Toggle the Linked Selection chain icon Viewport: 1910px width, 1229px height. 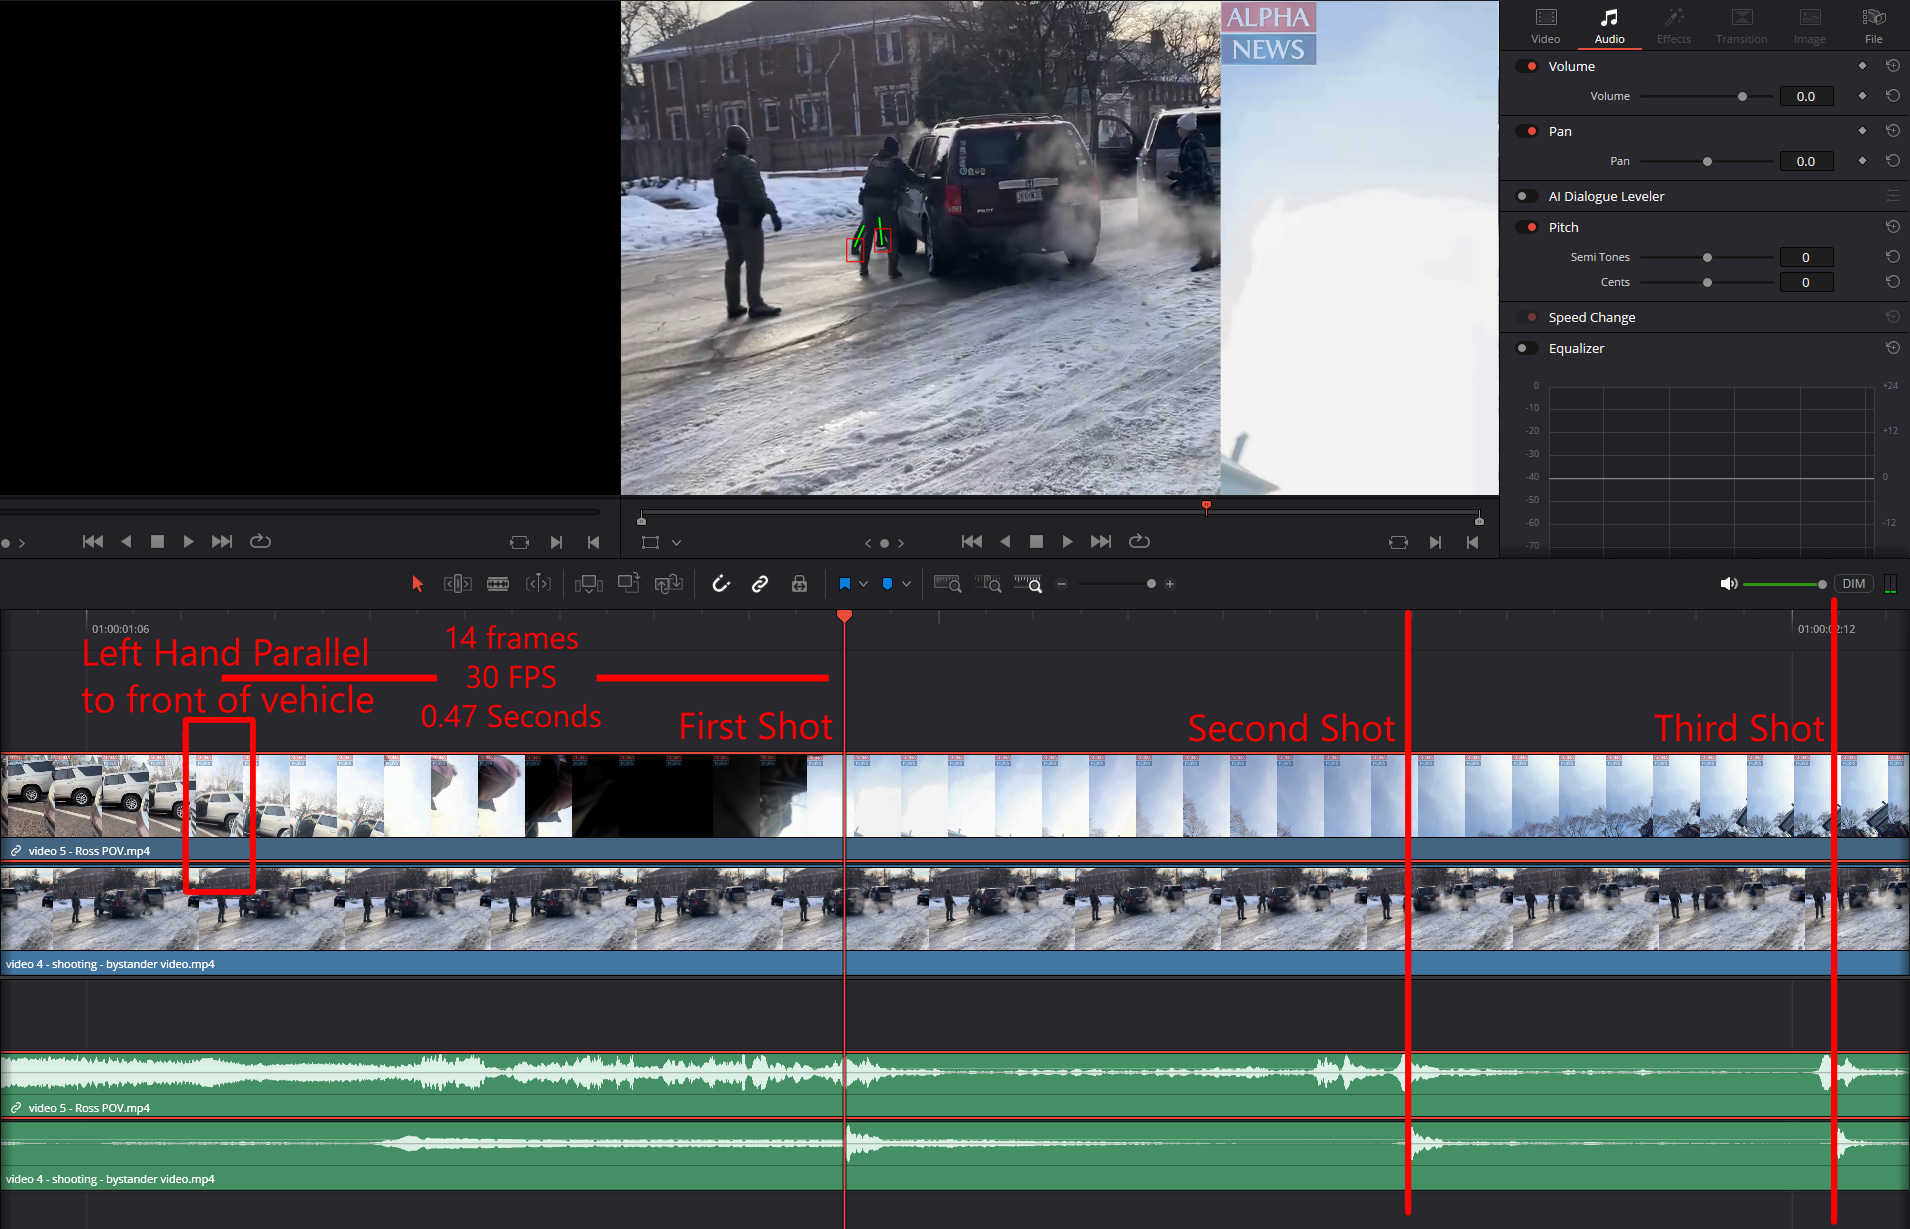tap(760, 584)
